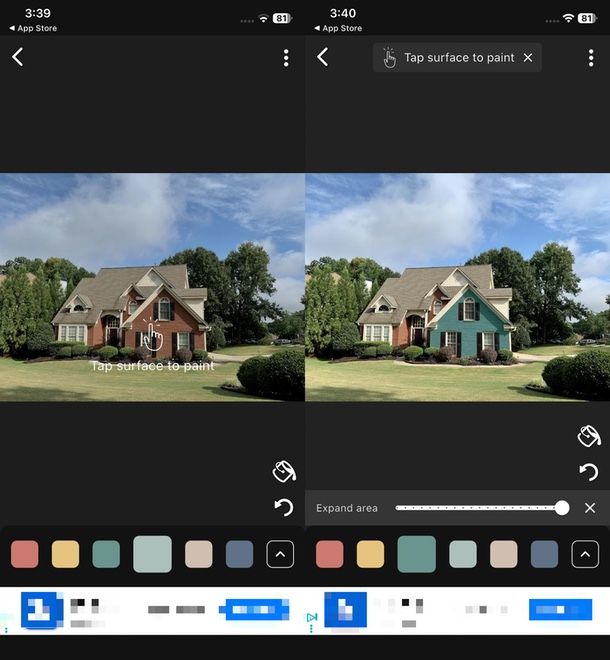
Task: Open the ad app icon on right banner
Action: click(x=345, y=610)
